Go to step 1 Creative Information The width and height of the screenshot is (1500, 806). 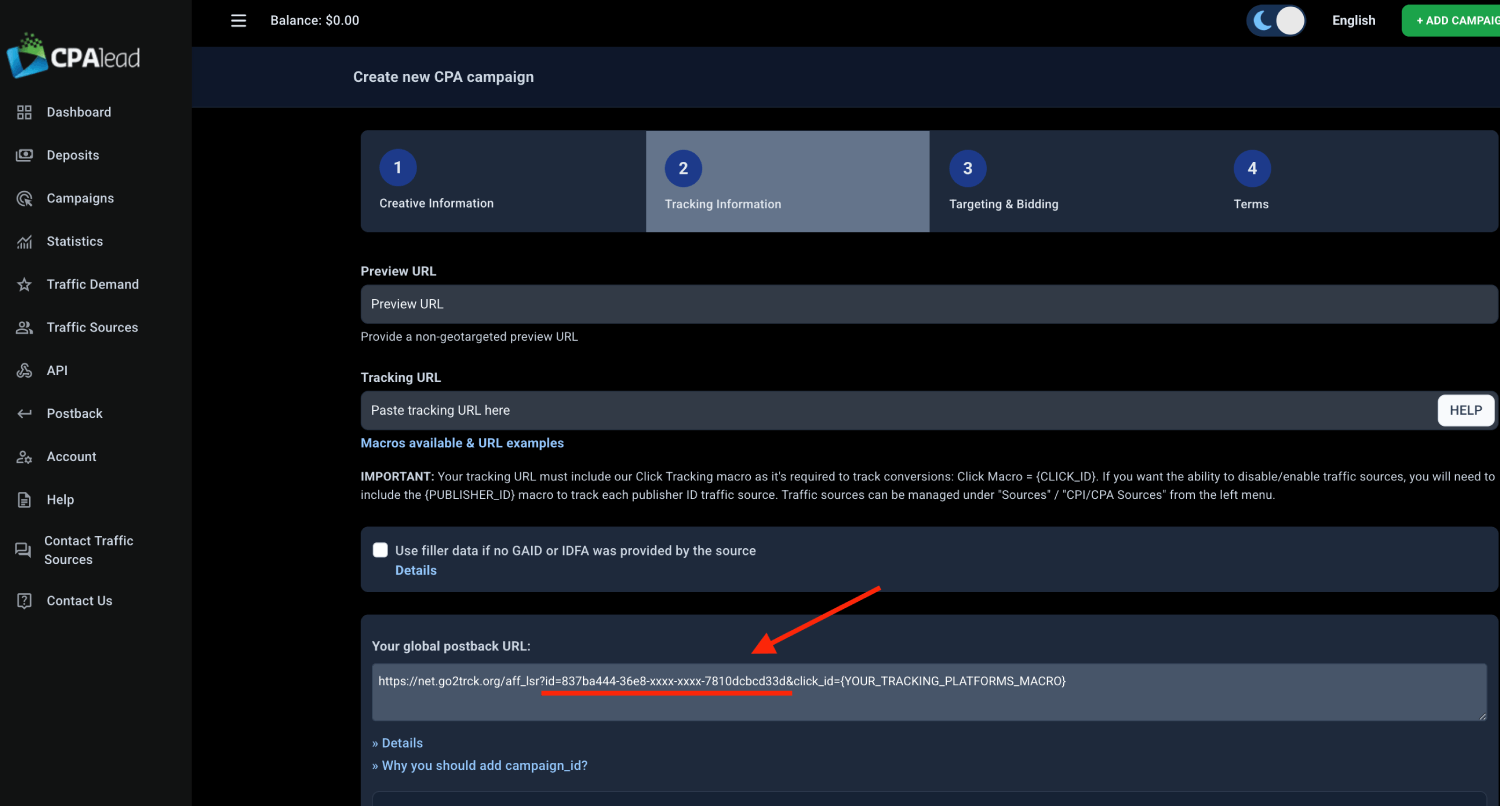(503, 181)
